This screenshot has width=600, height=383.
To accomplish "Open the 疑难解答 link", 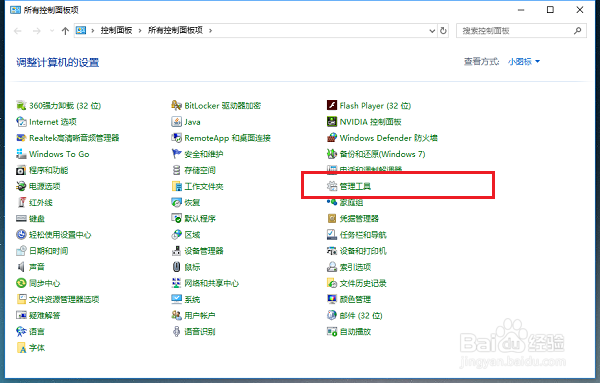I will (45, 315).
